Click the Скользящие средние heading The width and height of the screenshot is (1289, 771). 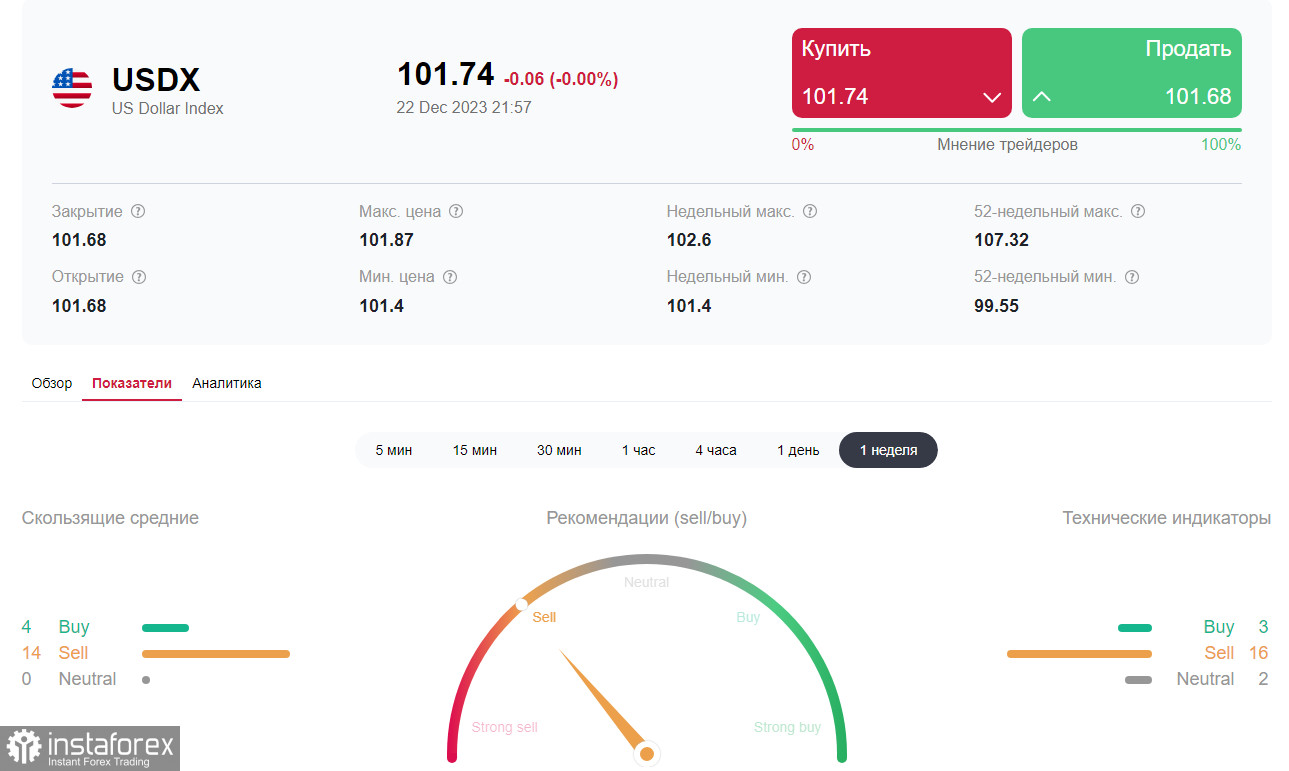110,518
